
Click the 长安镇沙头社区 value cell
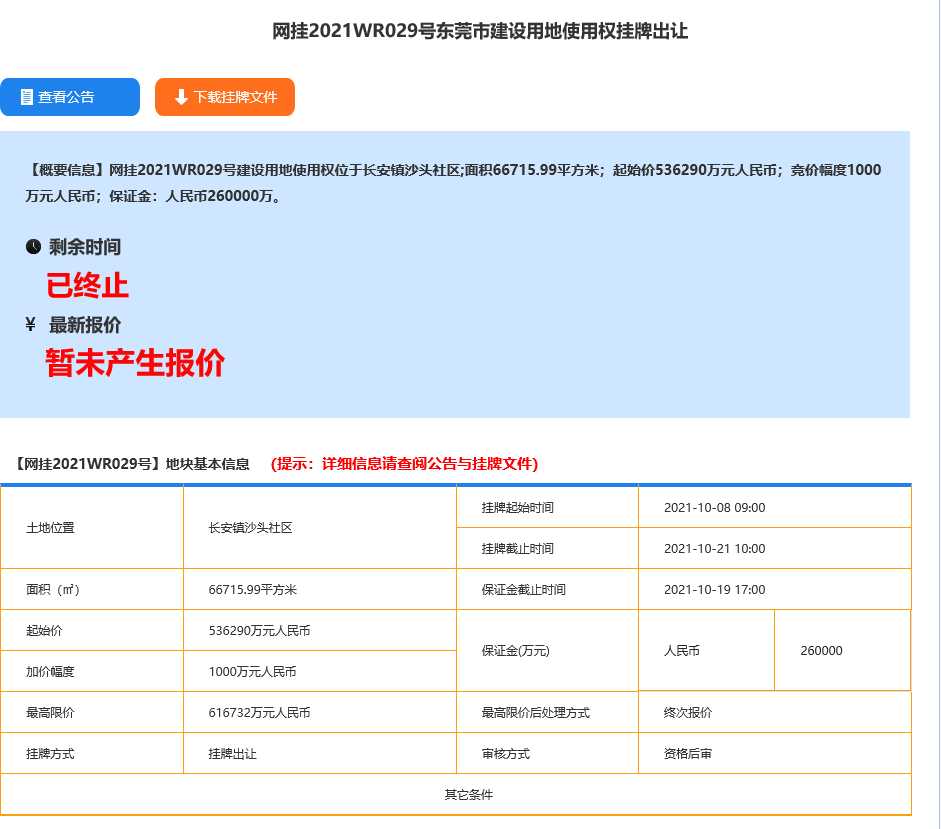tap(320, 528)
